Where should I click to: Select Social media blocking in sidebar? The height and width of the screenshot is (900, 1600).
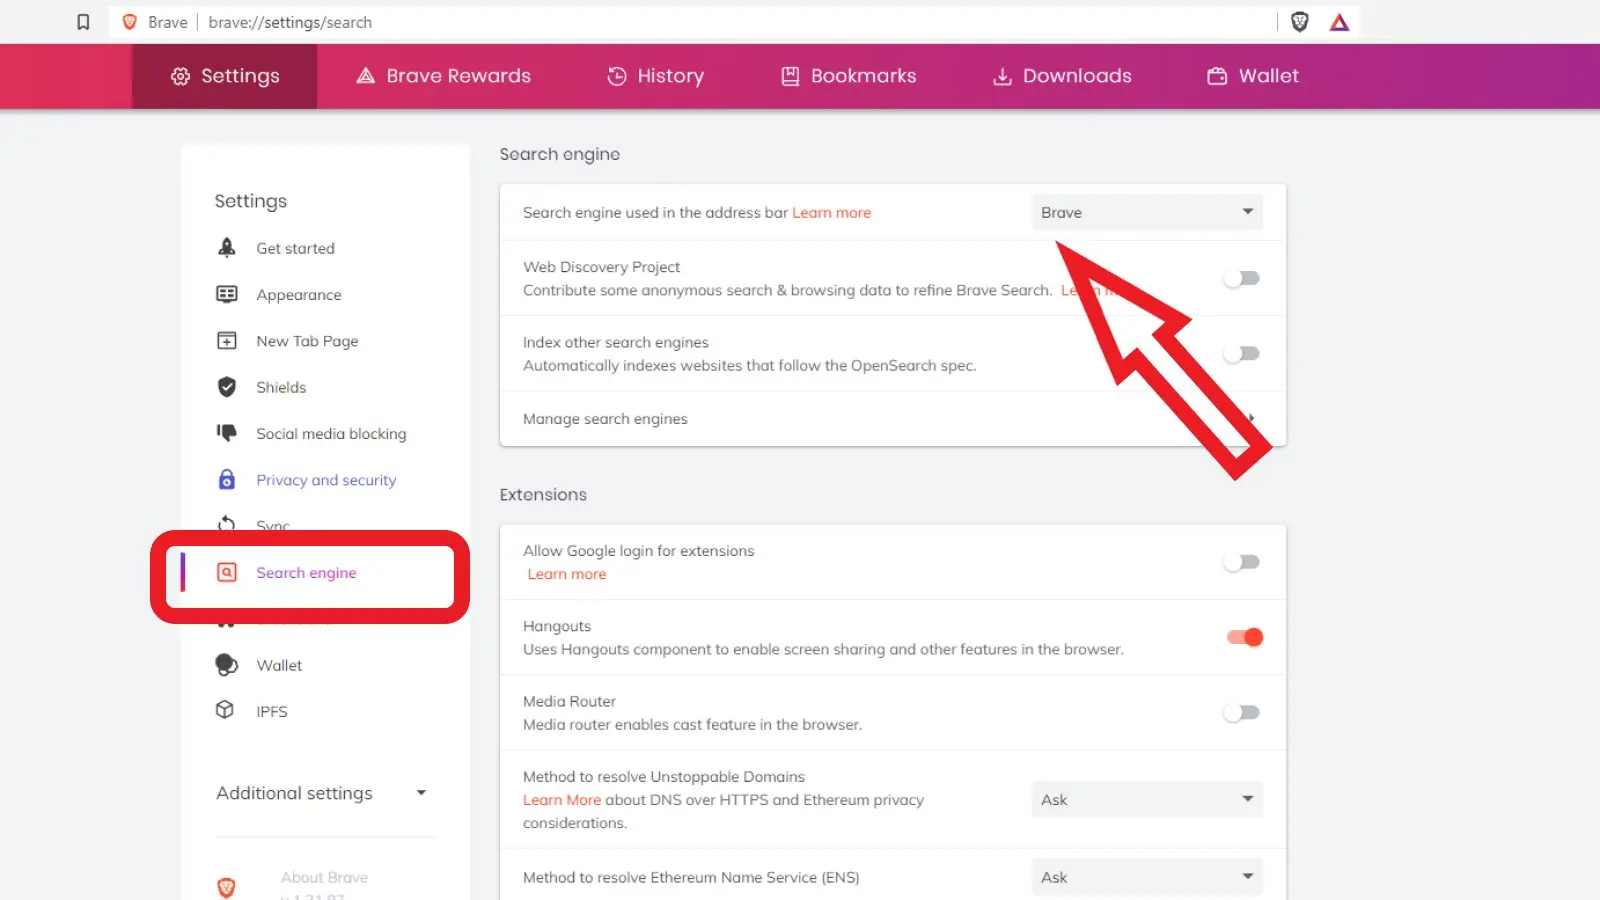point(331,434)
